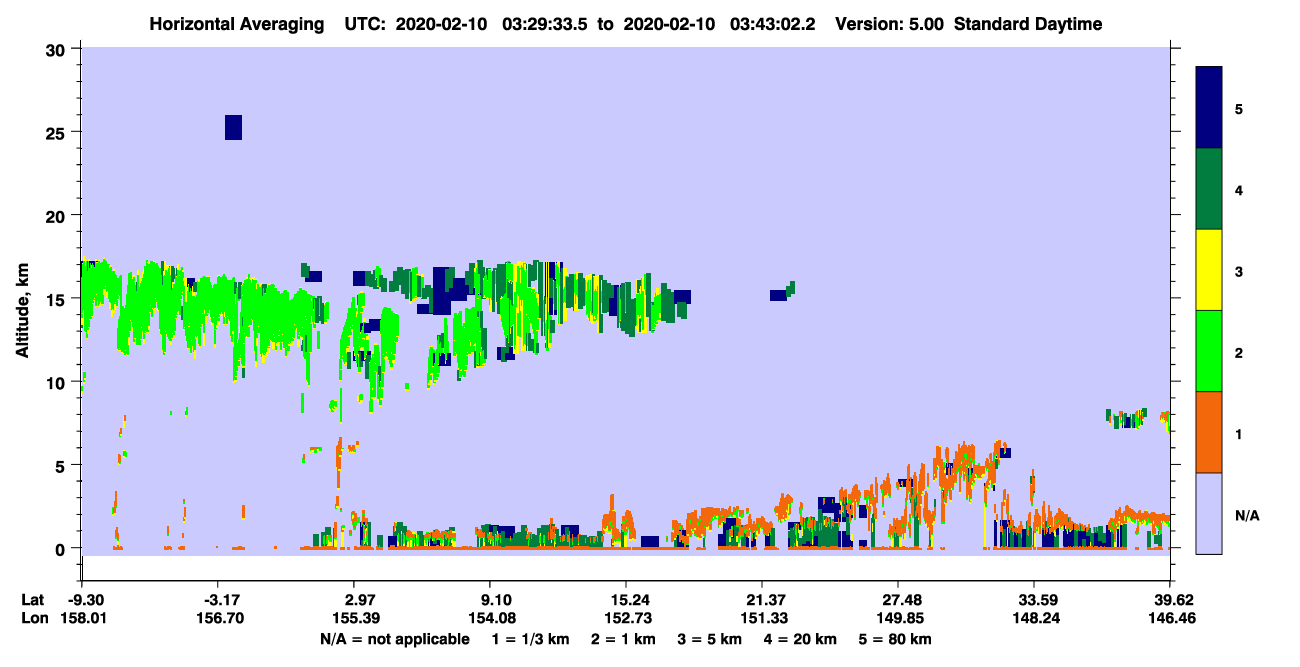Click longitude value 156.70
Viewport: 1300px width, 667px height.
coord(219,618)
